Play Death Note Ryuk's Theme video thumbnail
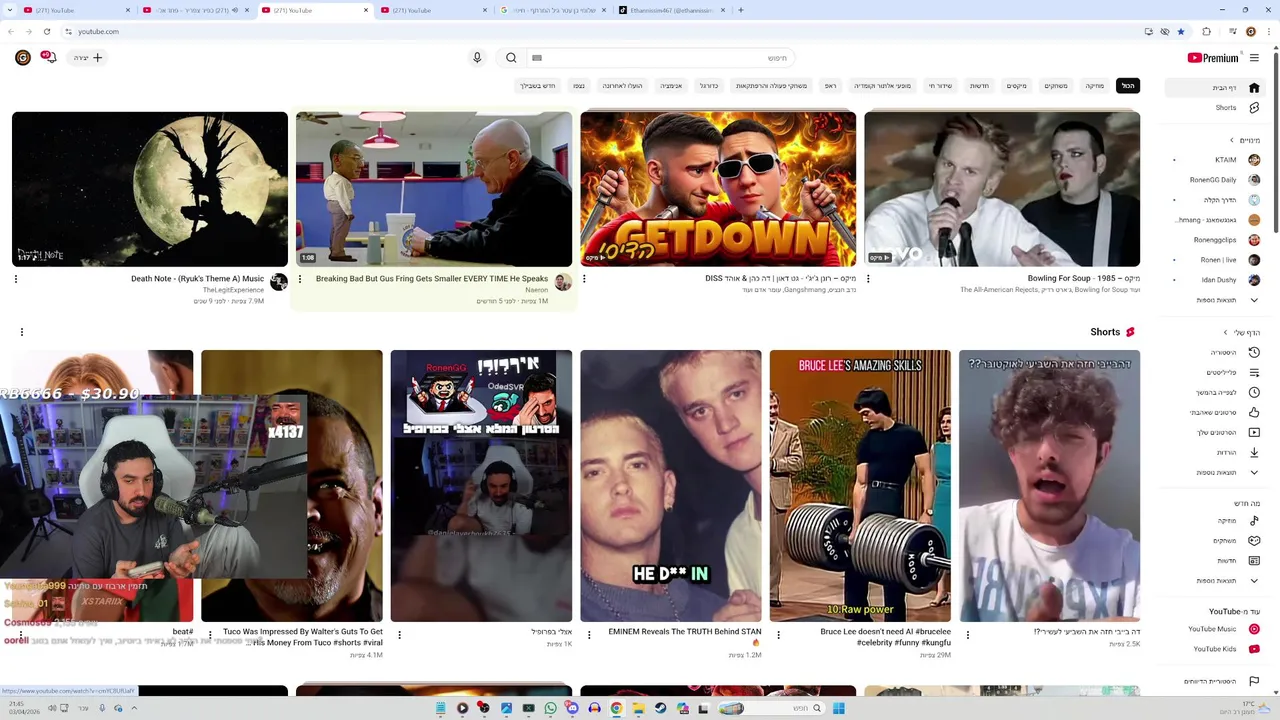Screen dimensions: 1280x720 [150, 189]
